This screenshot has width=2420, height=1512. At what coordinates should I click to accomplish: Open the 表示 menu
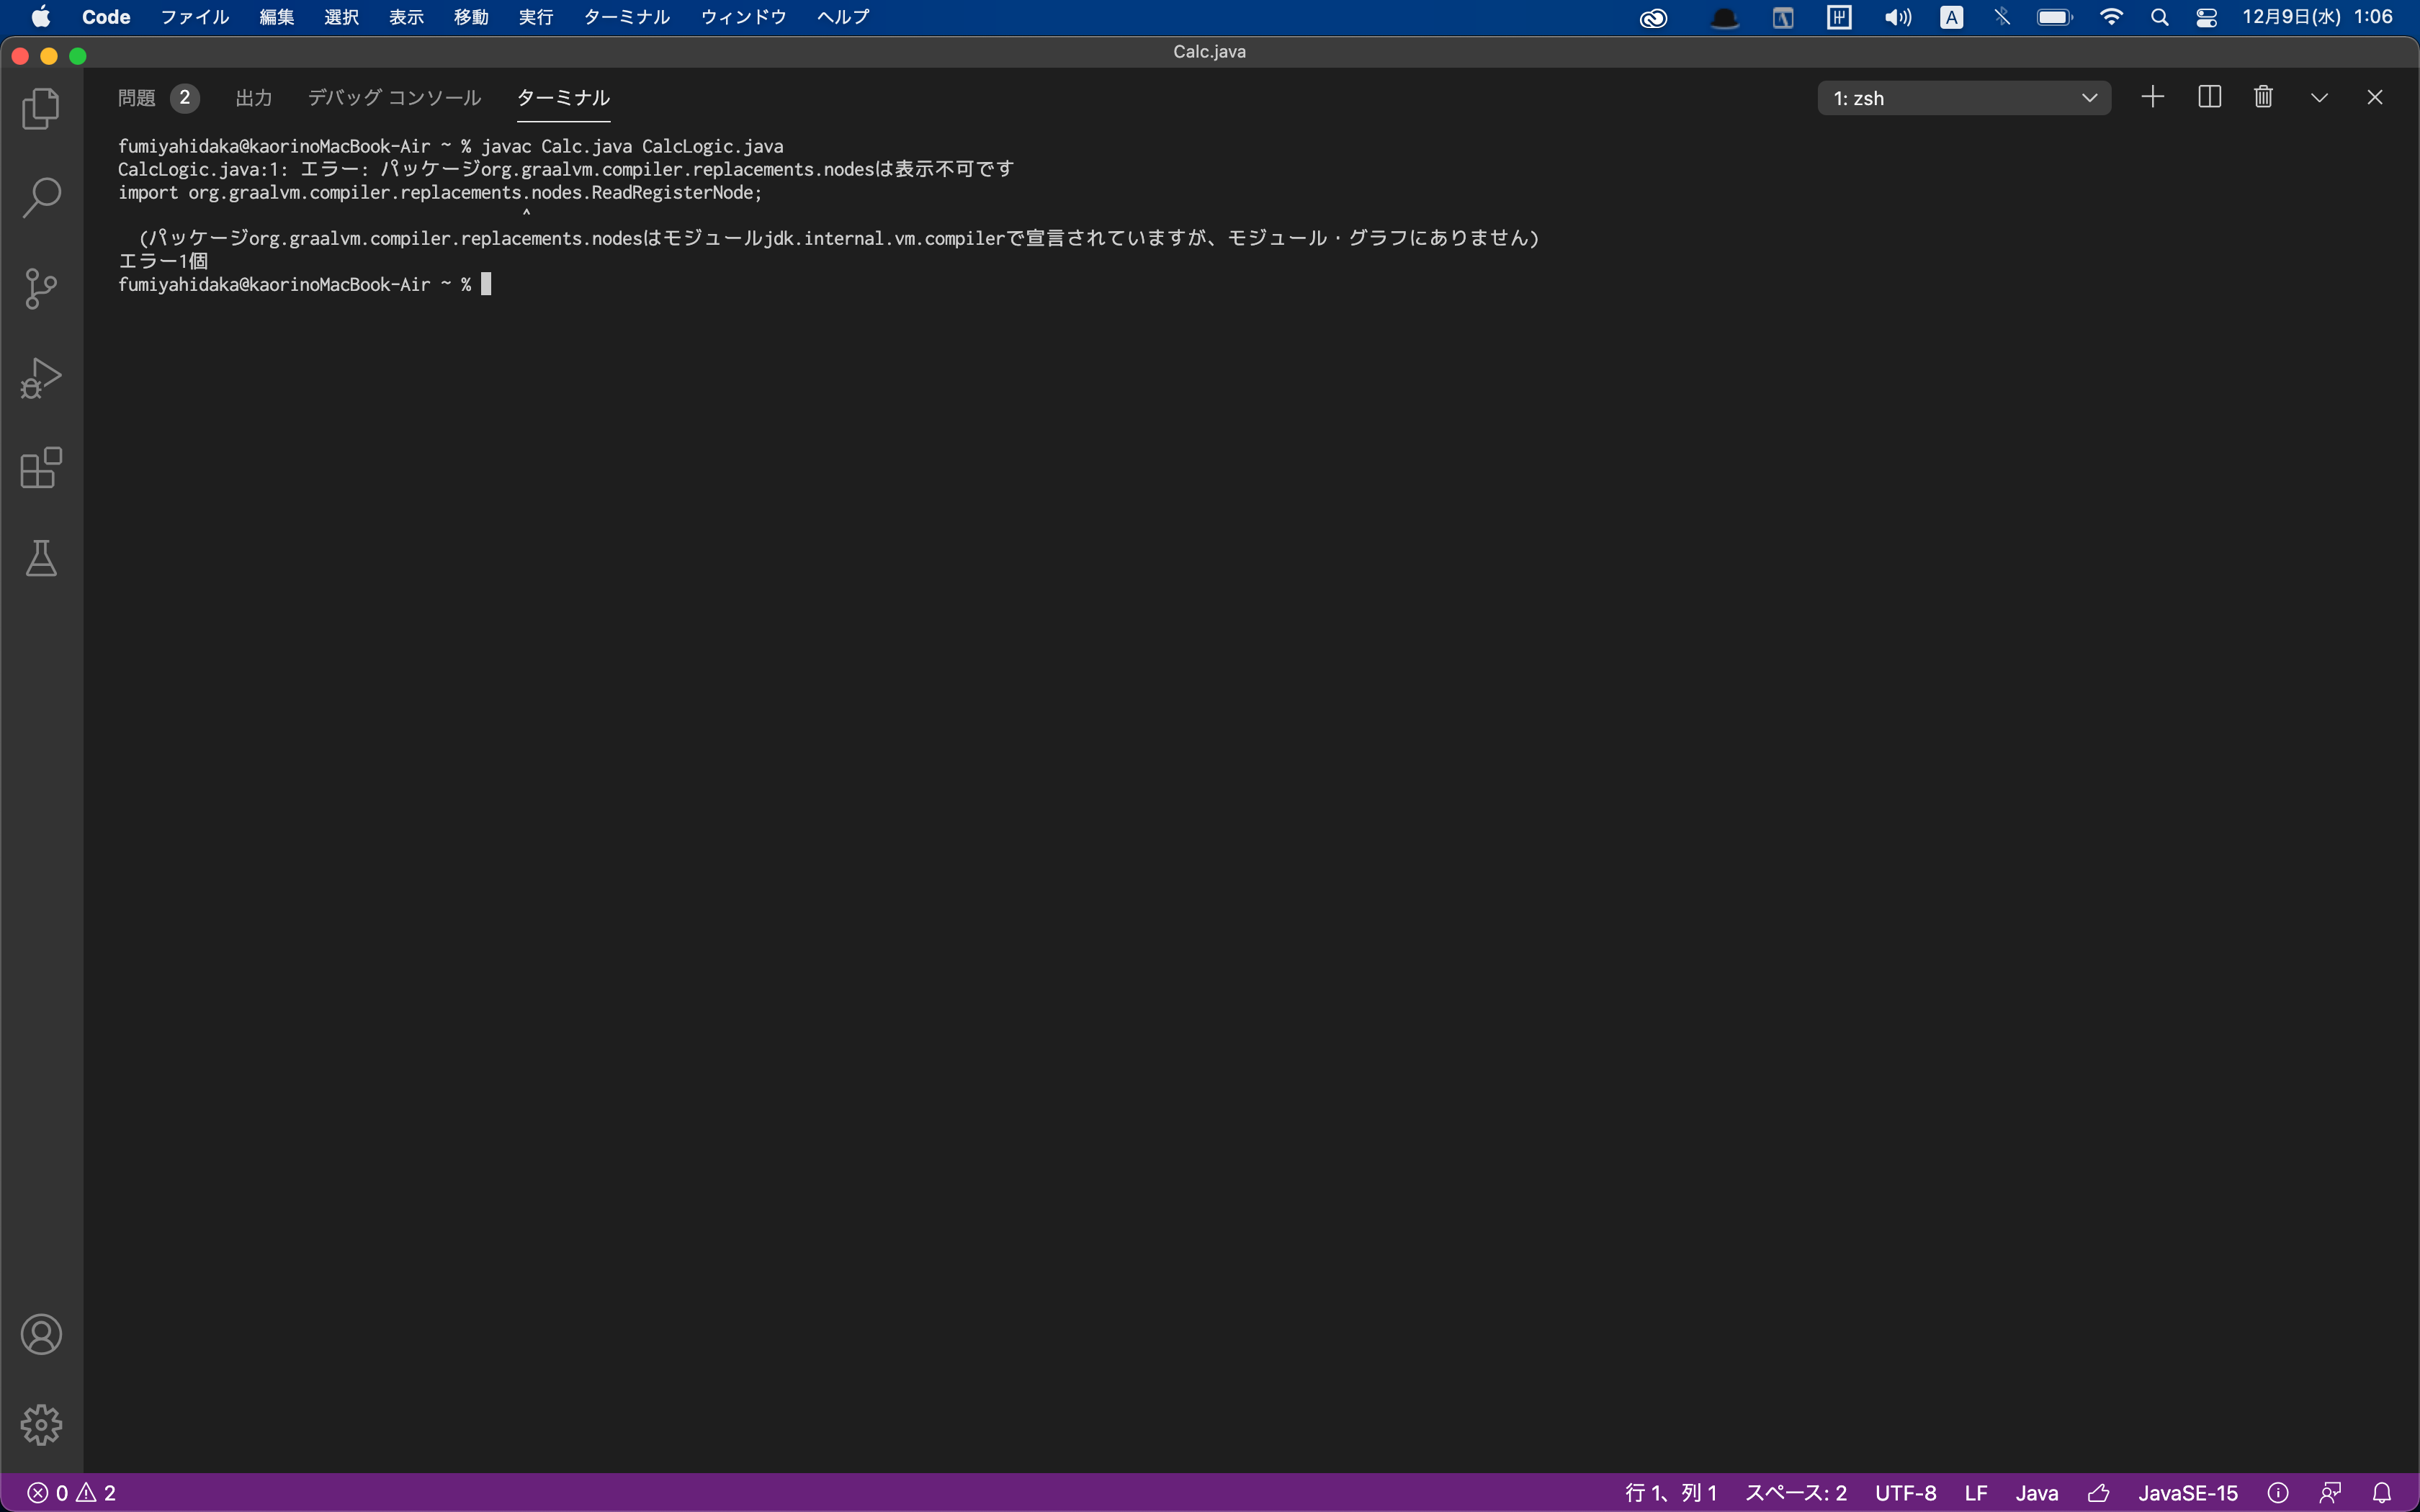(x=406, y=17)
